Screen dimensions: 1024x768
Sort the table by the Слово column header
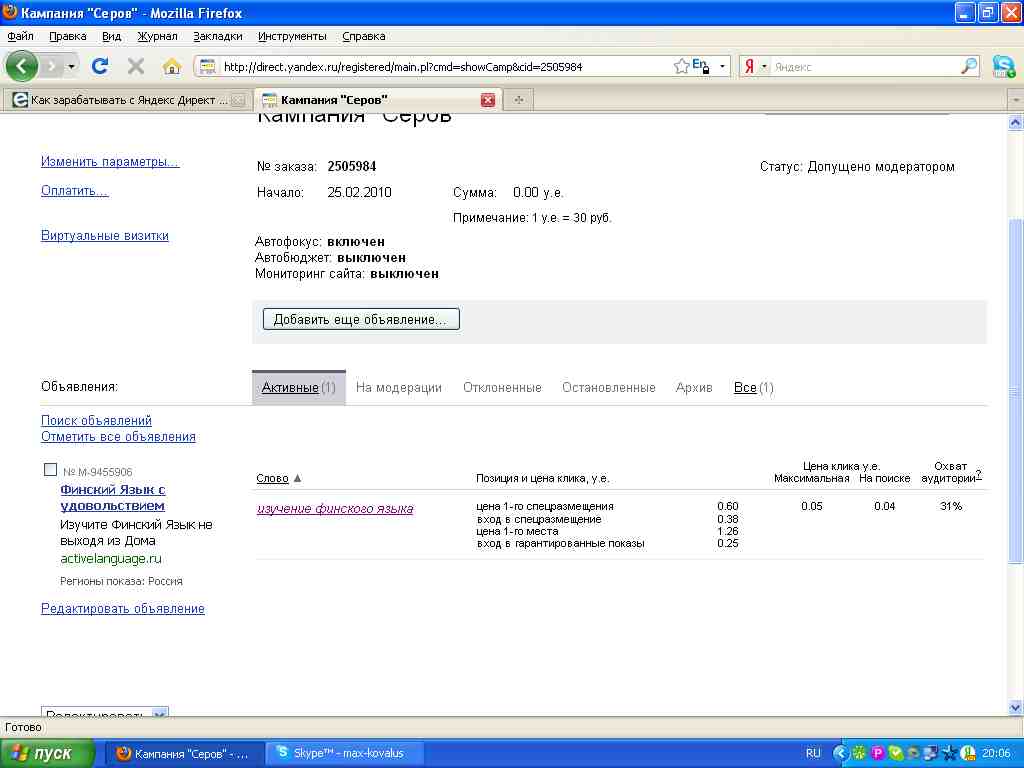[x=272, y=479]
